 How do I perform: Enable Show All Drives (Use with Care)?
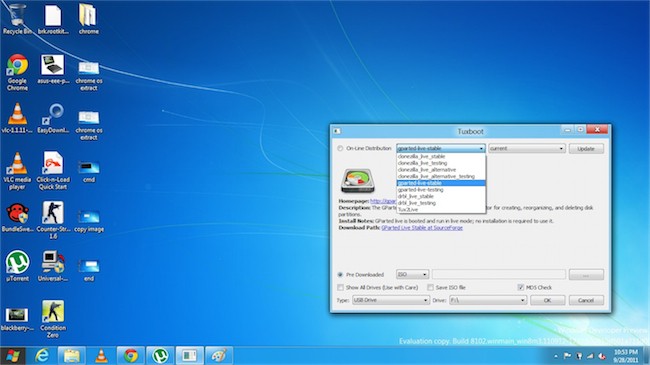point(340,287)
